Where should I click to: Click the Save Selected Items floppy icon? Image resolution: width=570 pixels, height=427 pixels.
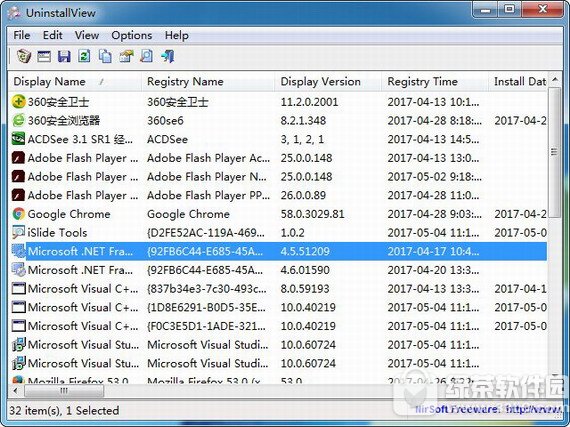pyautogui.click(x=64, y=56)
